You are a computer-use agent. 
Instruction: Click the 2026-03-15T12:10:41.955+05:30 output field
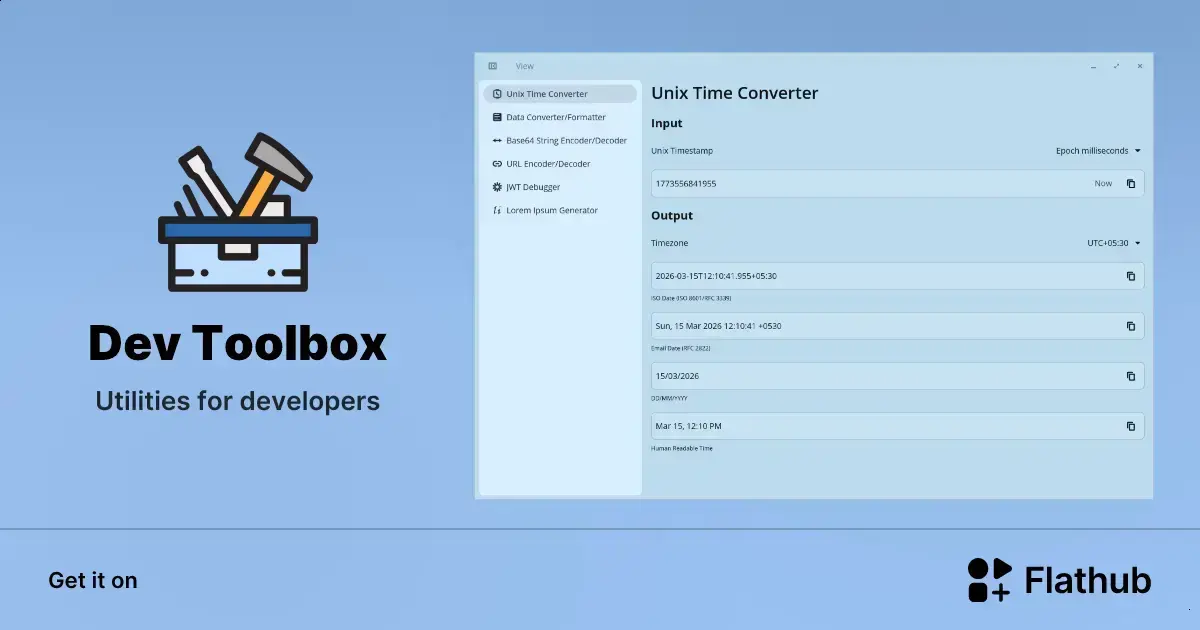[x=897, y=276]
